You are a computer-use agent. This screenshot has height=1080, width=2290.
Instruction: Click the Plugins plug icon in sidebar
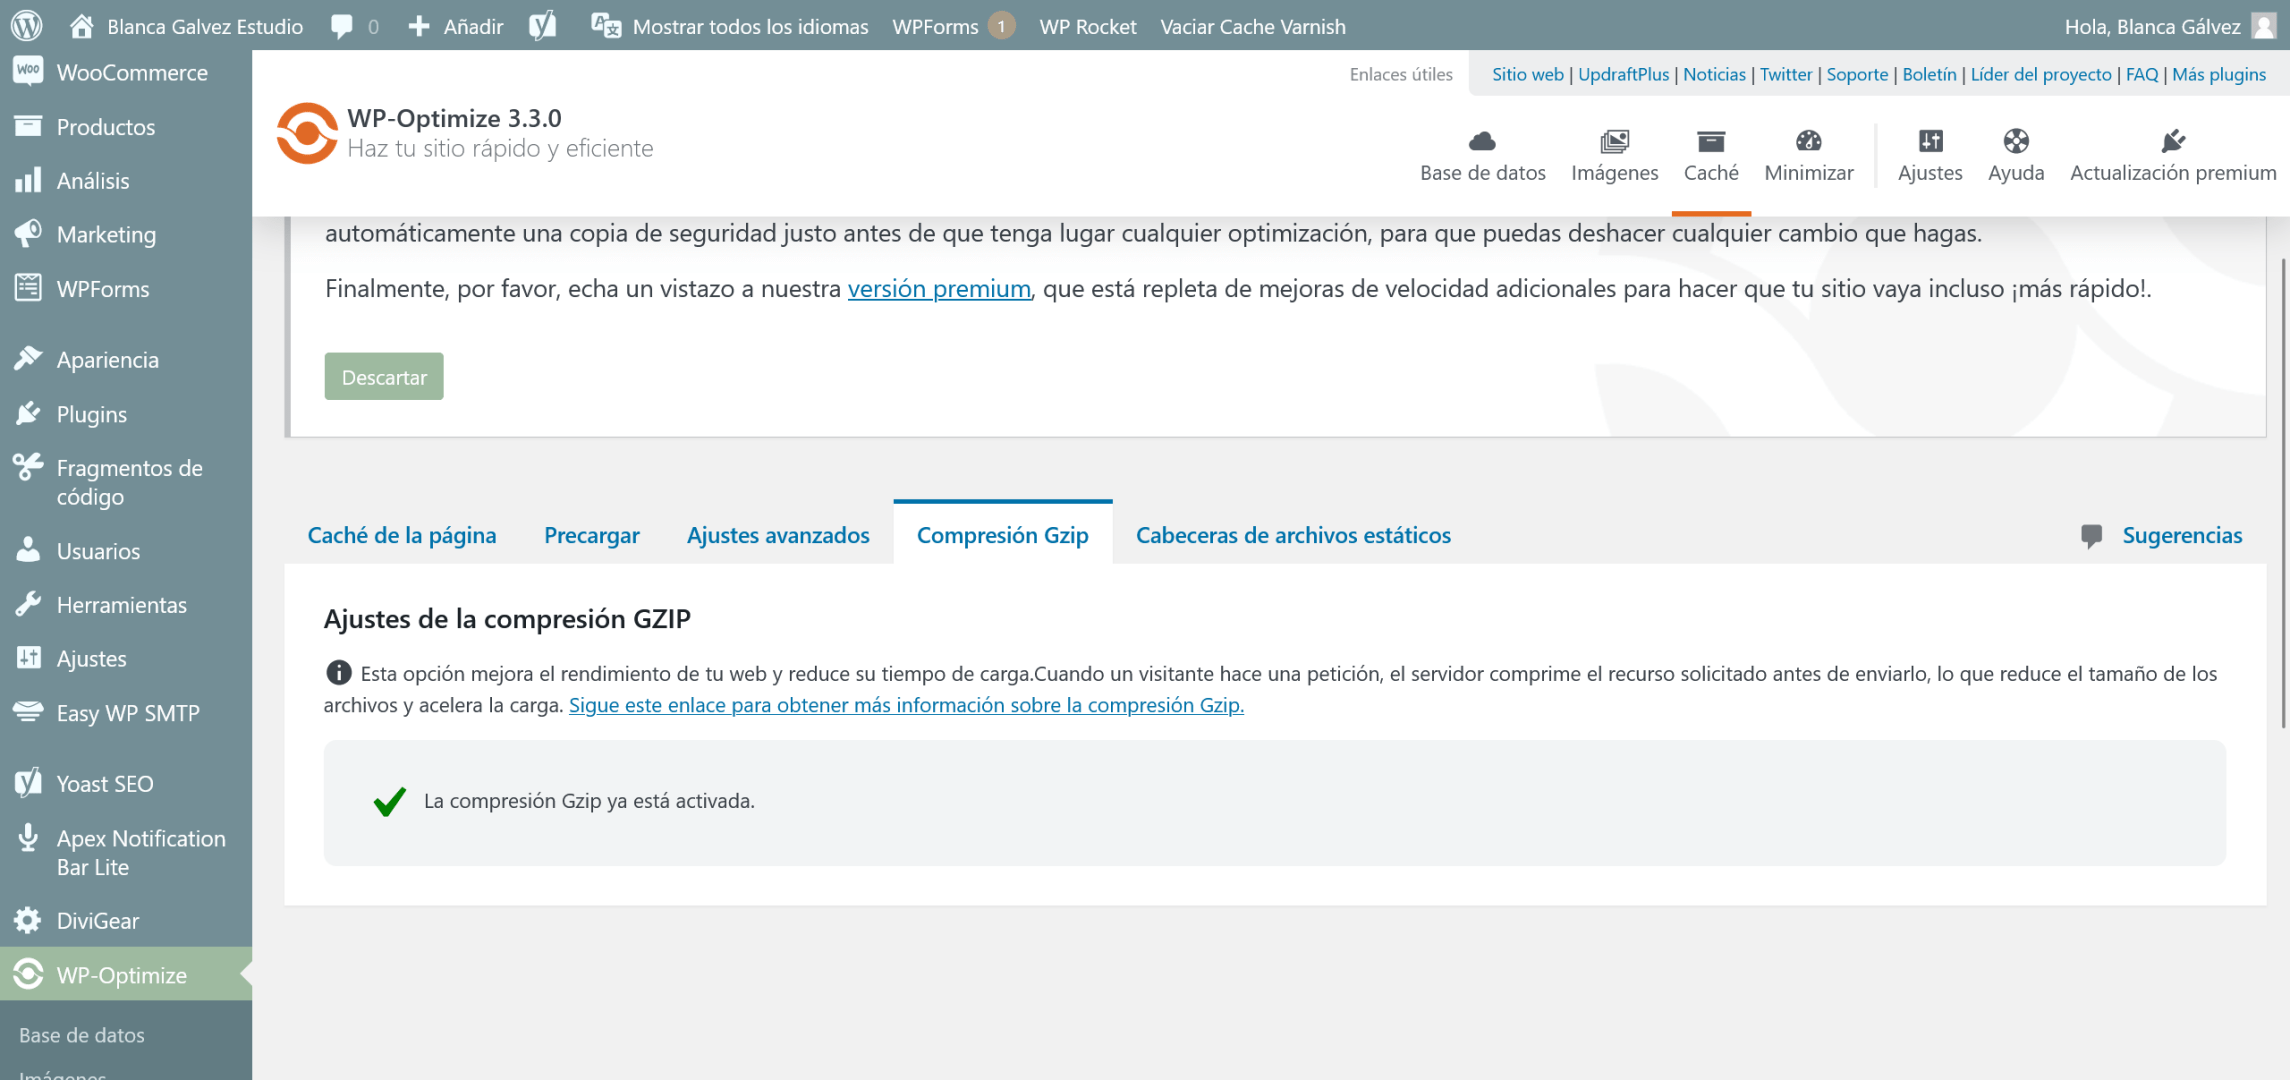(28, 413)
